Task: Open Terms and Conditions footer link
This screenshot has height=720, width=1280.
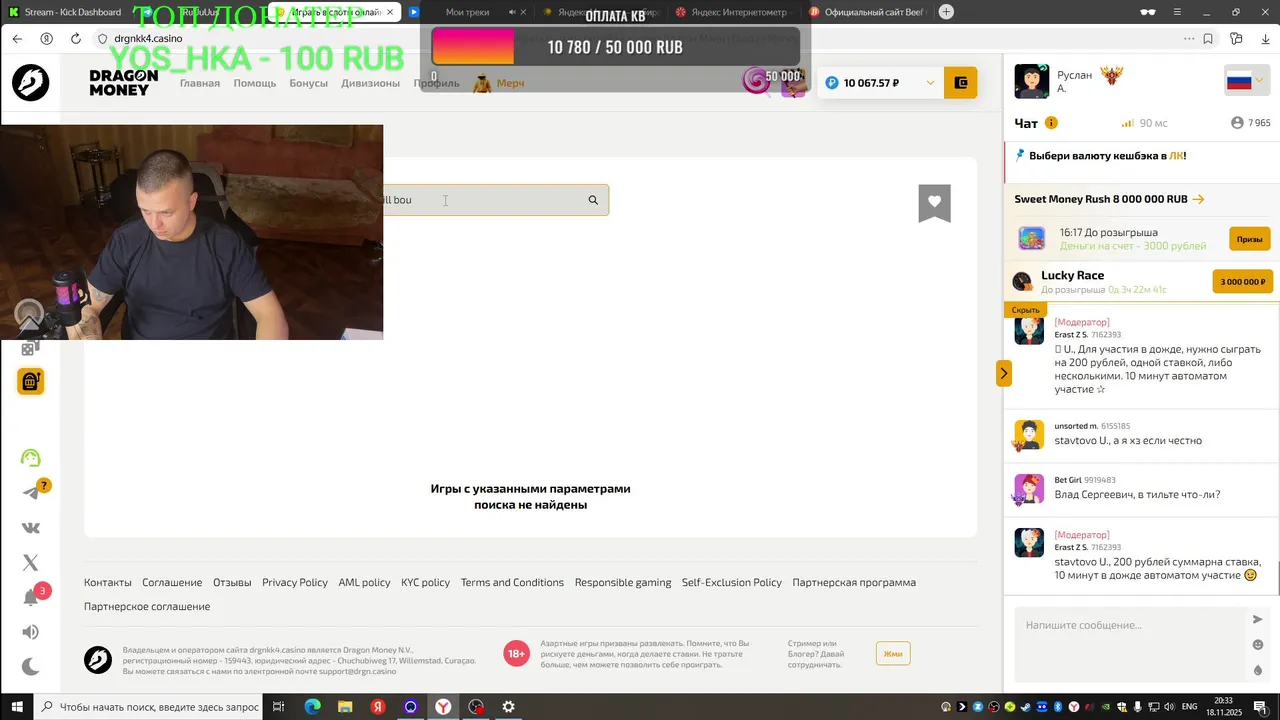Action: tap(512, 582)
